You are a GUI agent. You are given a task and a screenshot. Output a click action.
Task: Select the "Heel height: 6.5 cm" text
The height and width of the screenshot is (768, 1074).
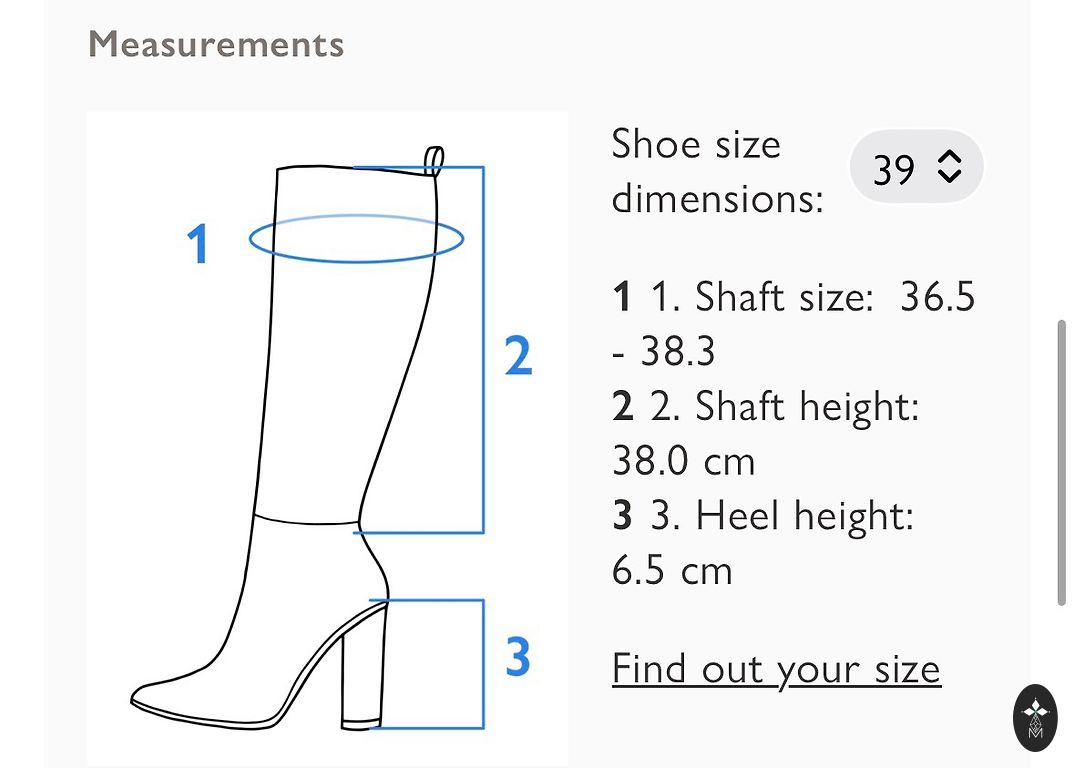(762, 543)
